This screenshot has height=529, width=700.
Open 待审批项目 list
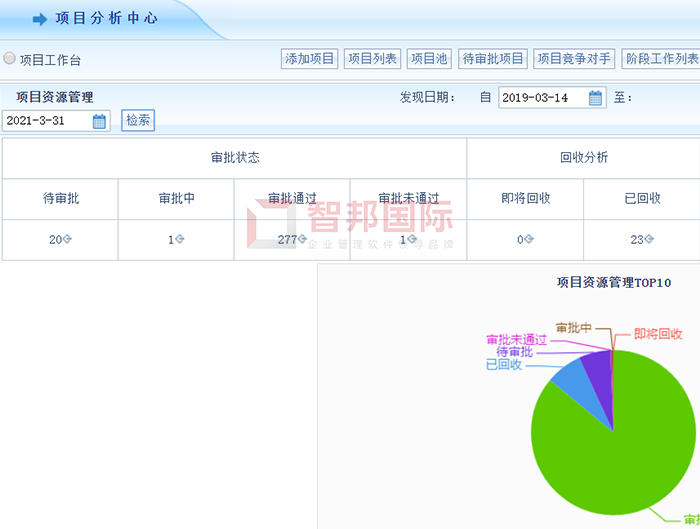493,58
